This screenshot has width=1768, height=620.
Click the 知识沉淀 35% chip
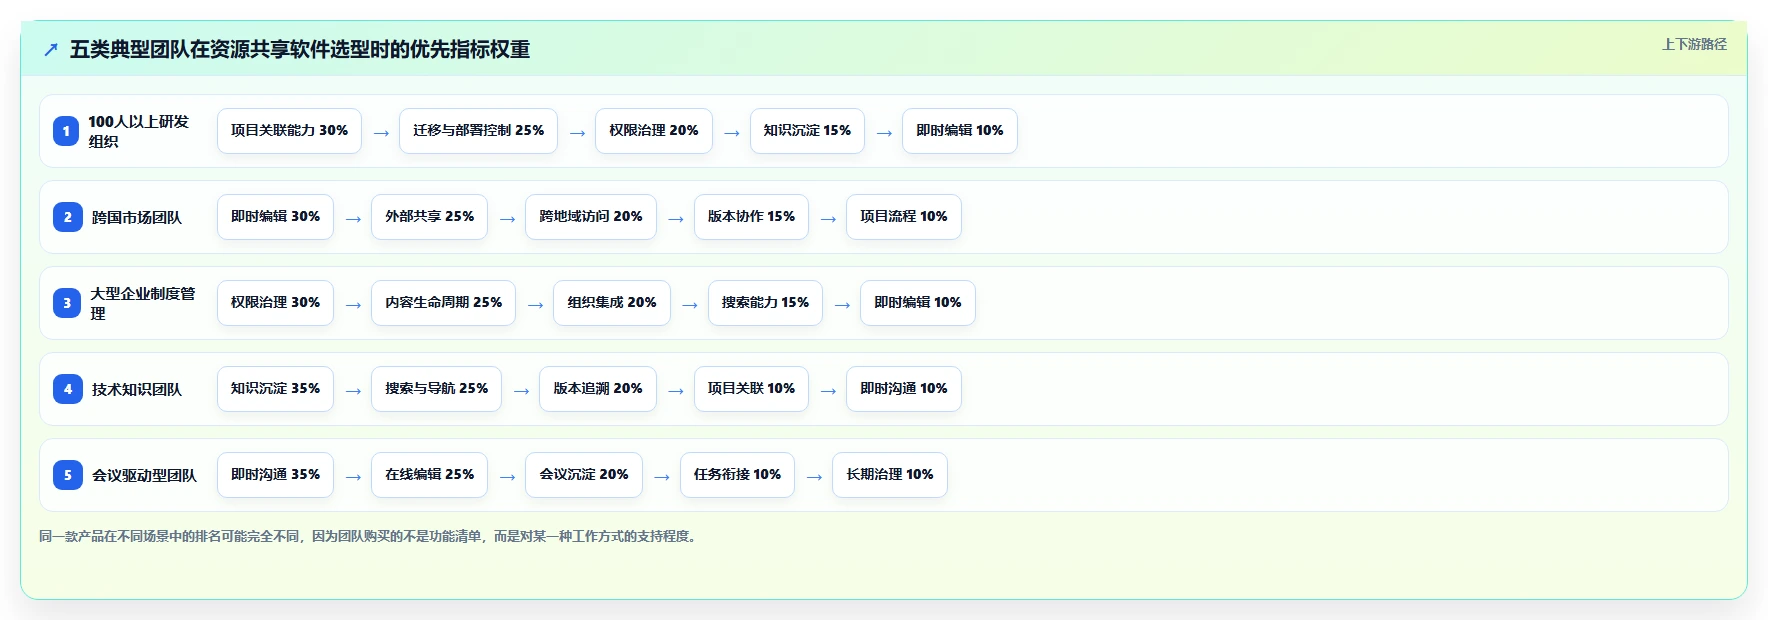pos(275,389)
